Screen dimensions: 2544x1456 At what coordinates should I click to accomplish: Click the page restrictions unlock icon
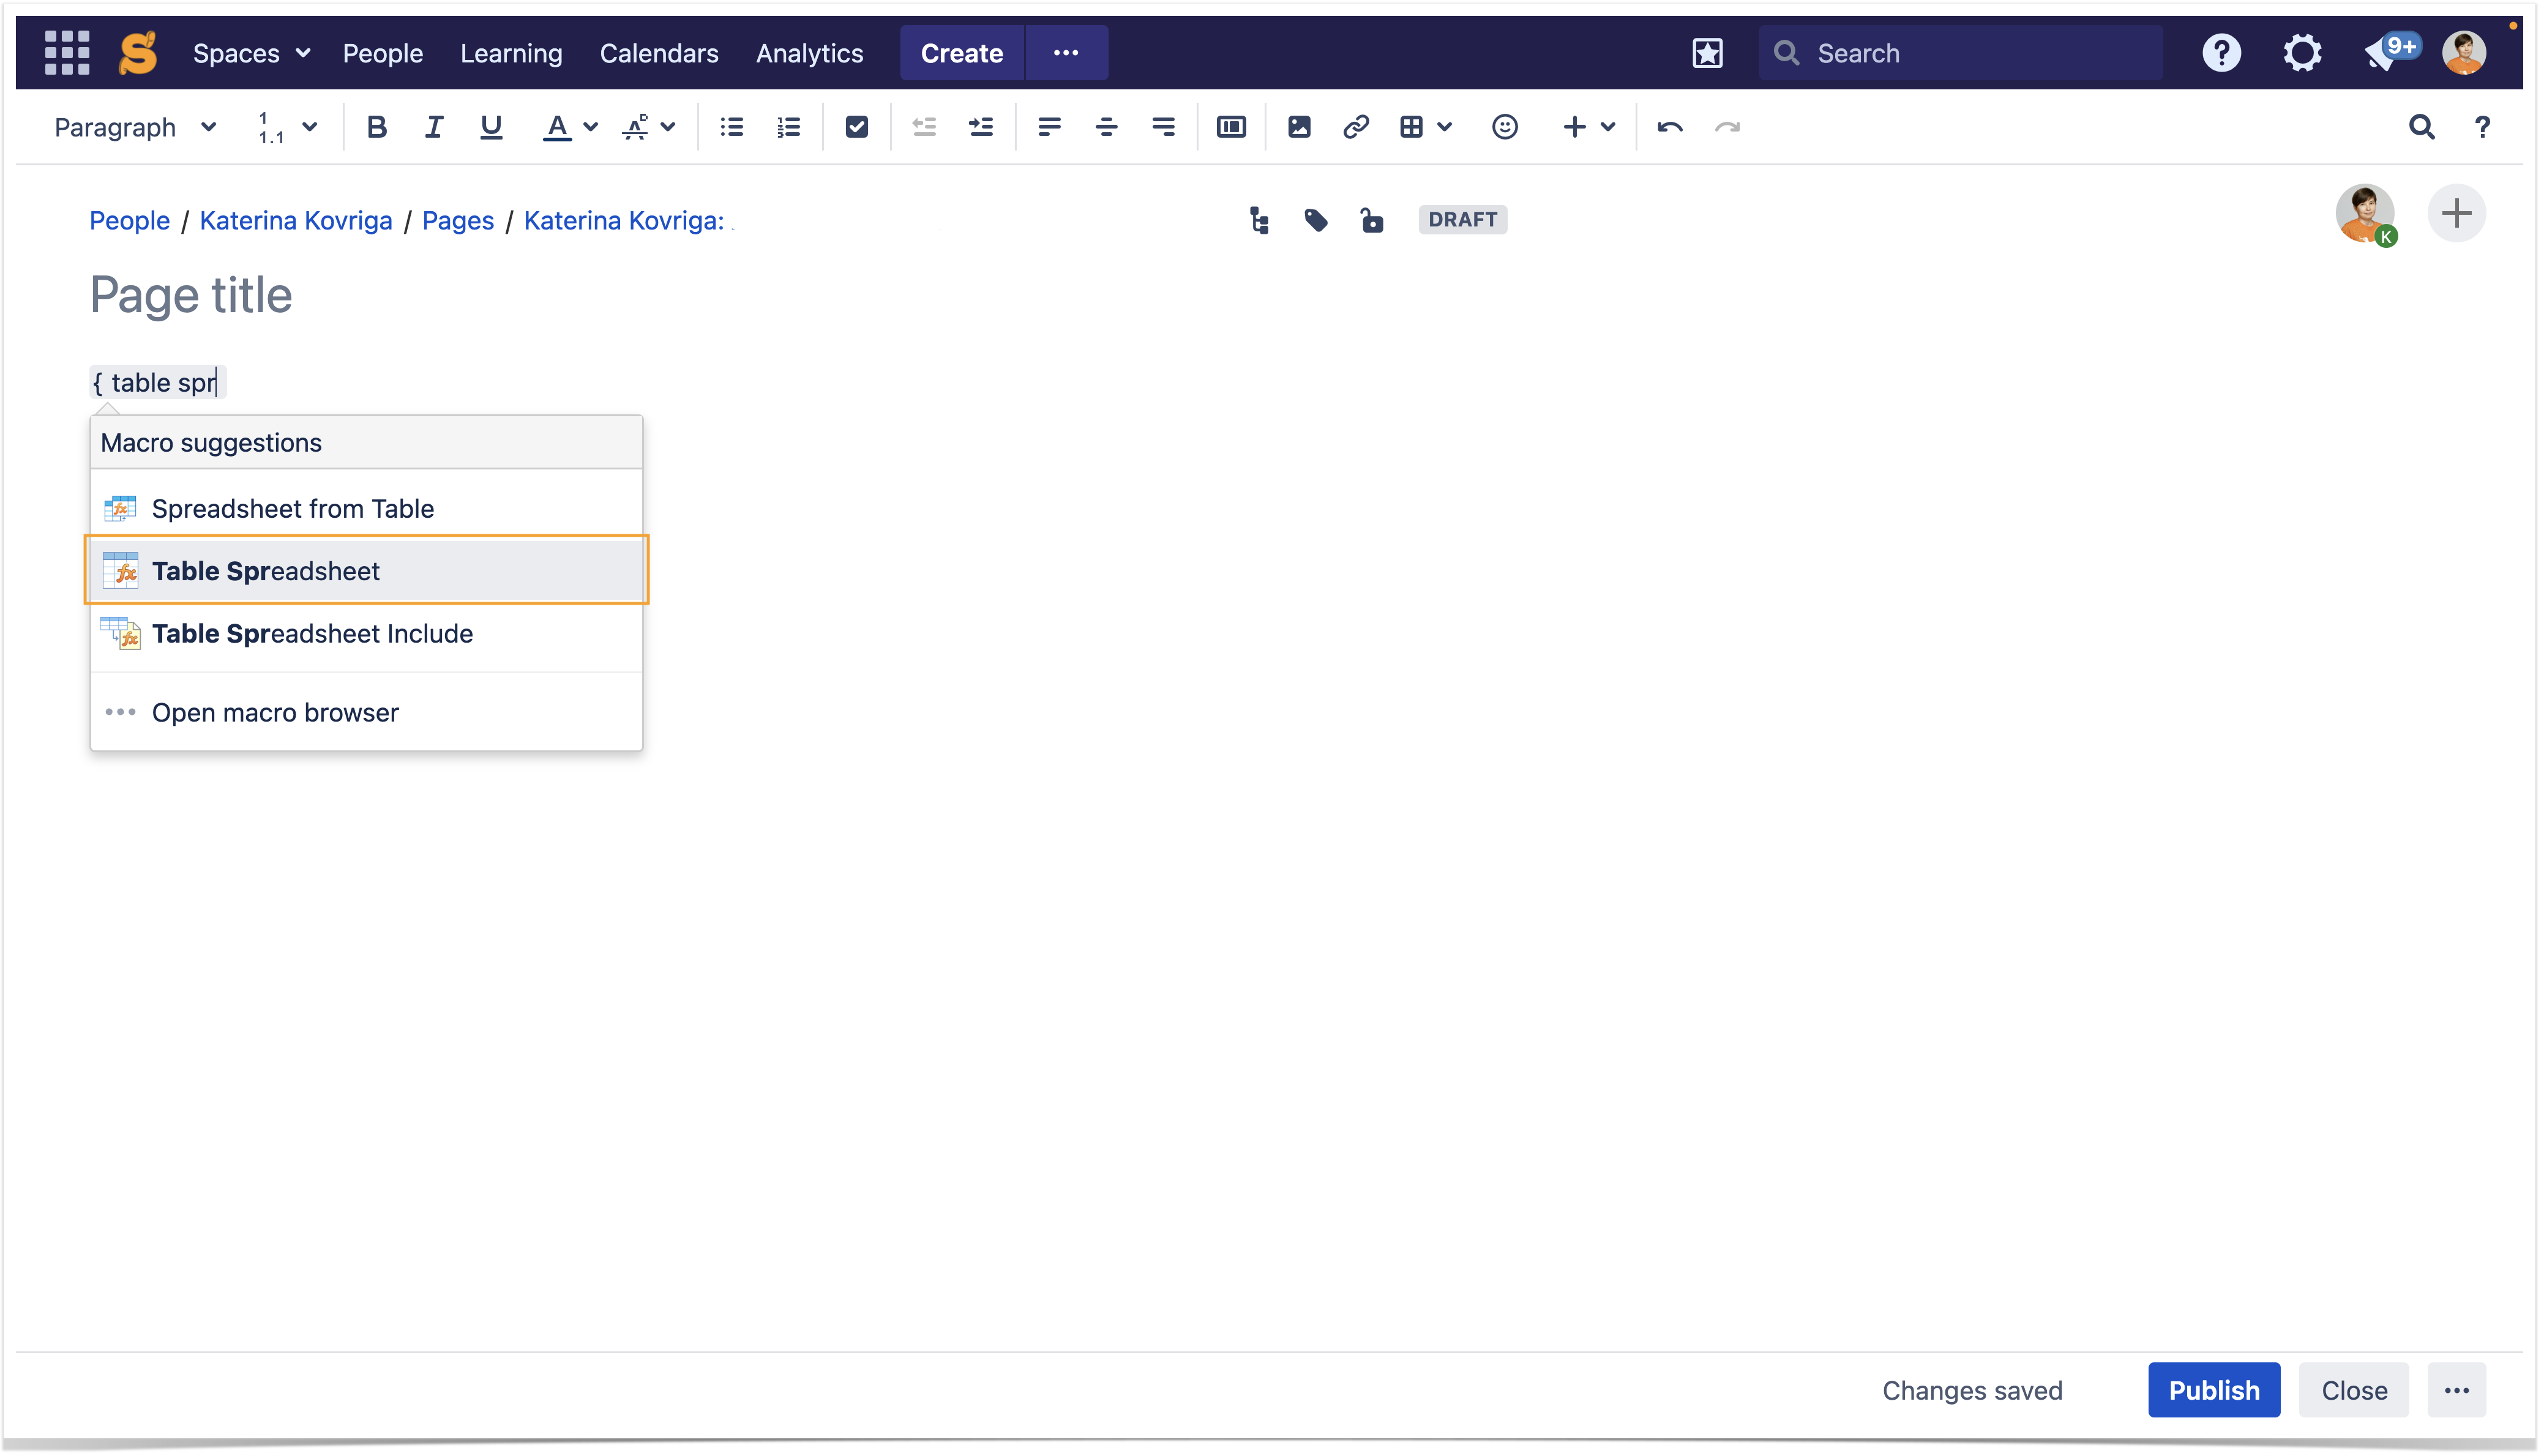(x=1372, y=220)
